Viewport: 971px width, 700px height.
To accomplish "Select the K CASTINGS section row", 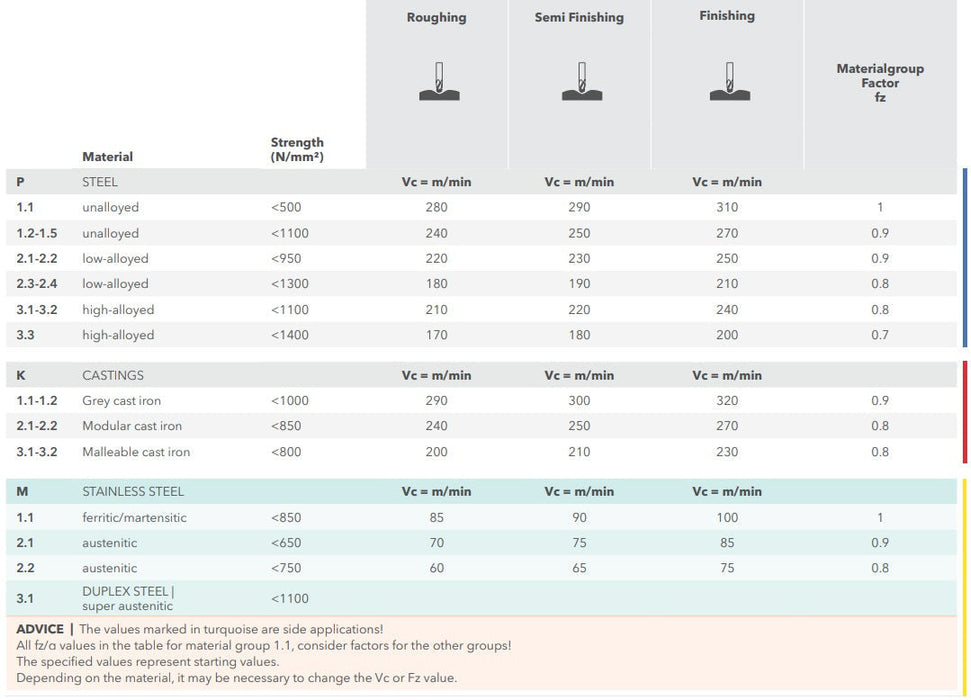I will point(112,375).
